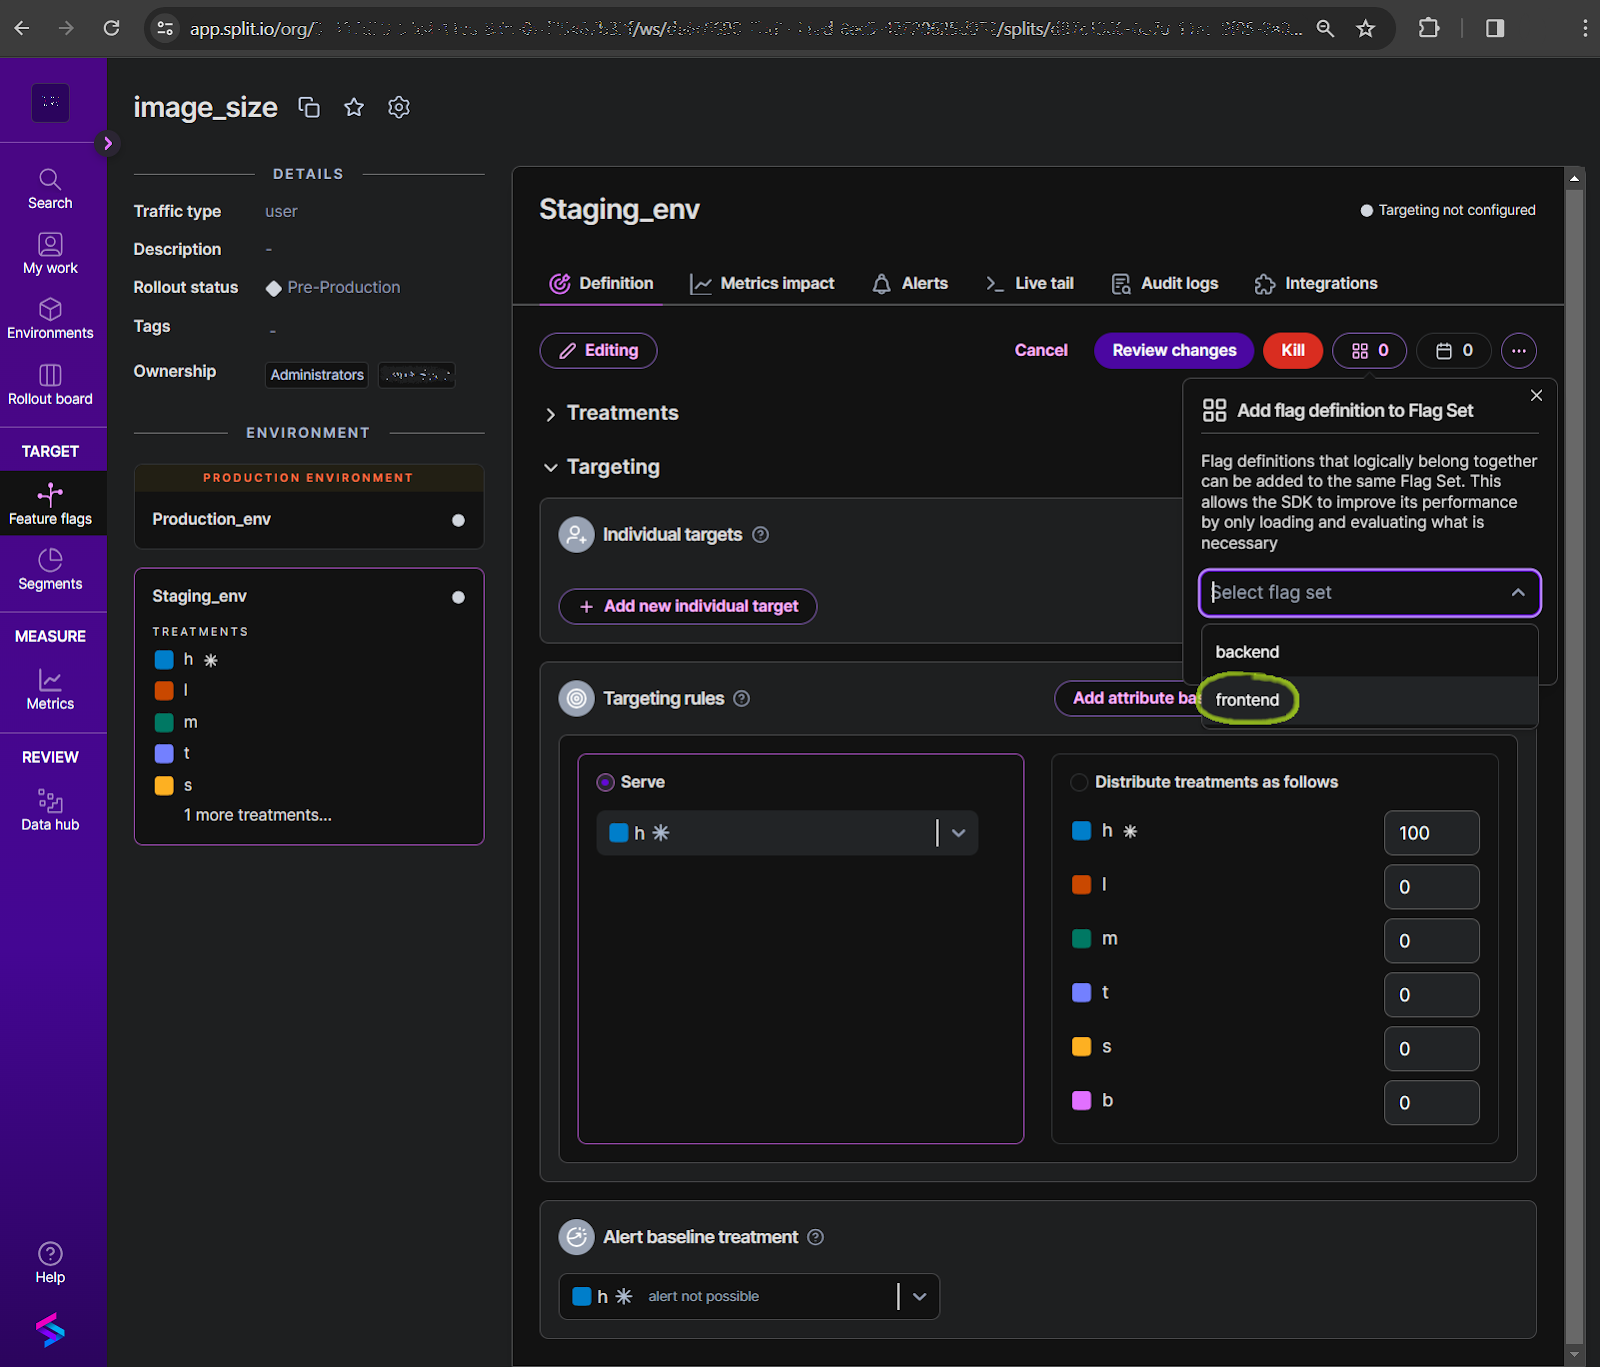Viewport: 1600px width, 1367px height.
Task: Copy the image_size flag name
Action: (x=309, y=107)
